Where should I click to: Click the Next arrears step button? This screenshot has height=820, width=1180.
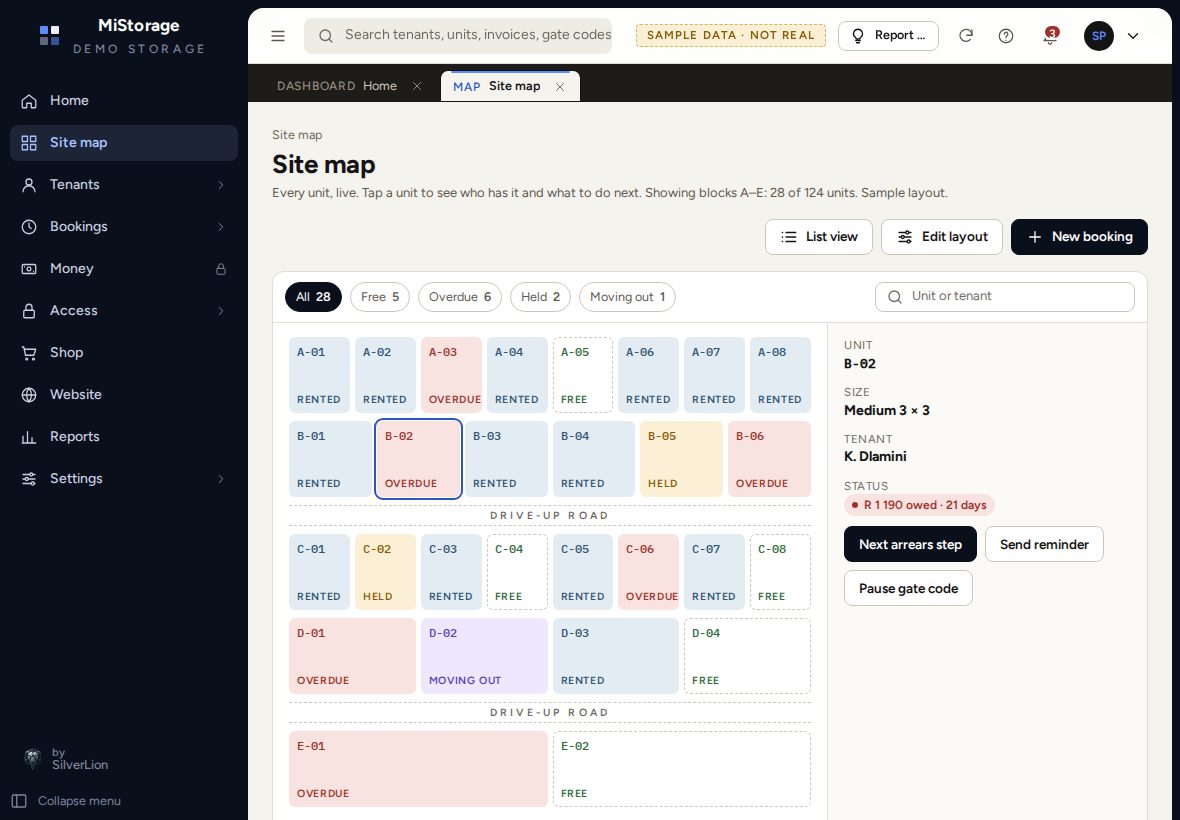point(911,544)
